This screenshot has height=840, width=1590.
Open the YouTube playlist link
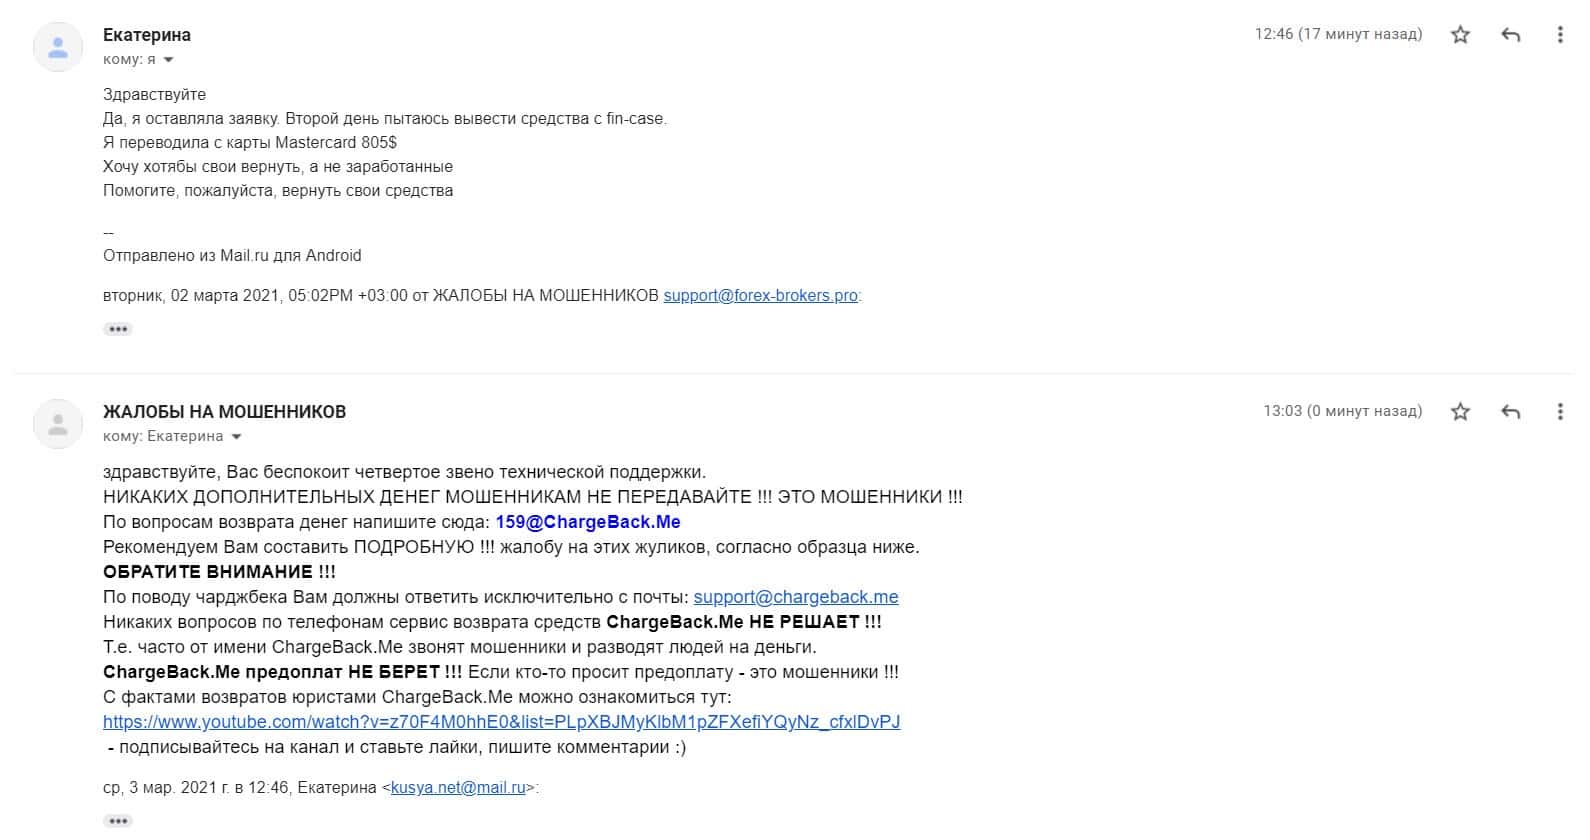coord(502,722)
